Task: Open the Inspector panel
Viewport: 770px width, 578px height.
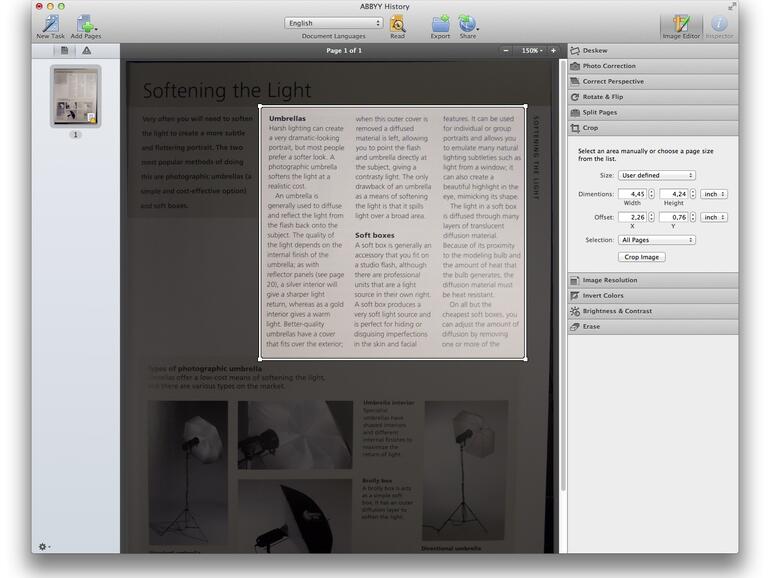Action: pos(719,24)
